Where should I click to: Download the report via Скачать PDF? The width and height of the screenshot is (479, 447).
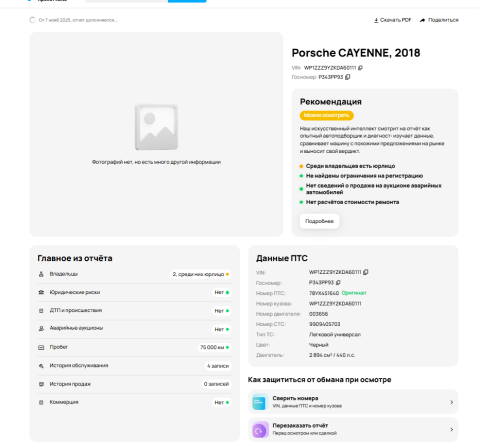392,20
